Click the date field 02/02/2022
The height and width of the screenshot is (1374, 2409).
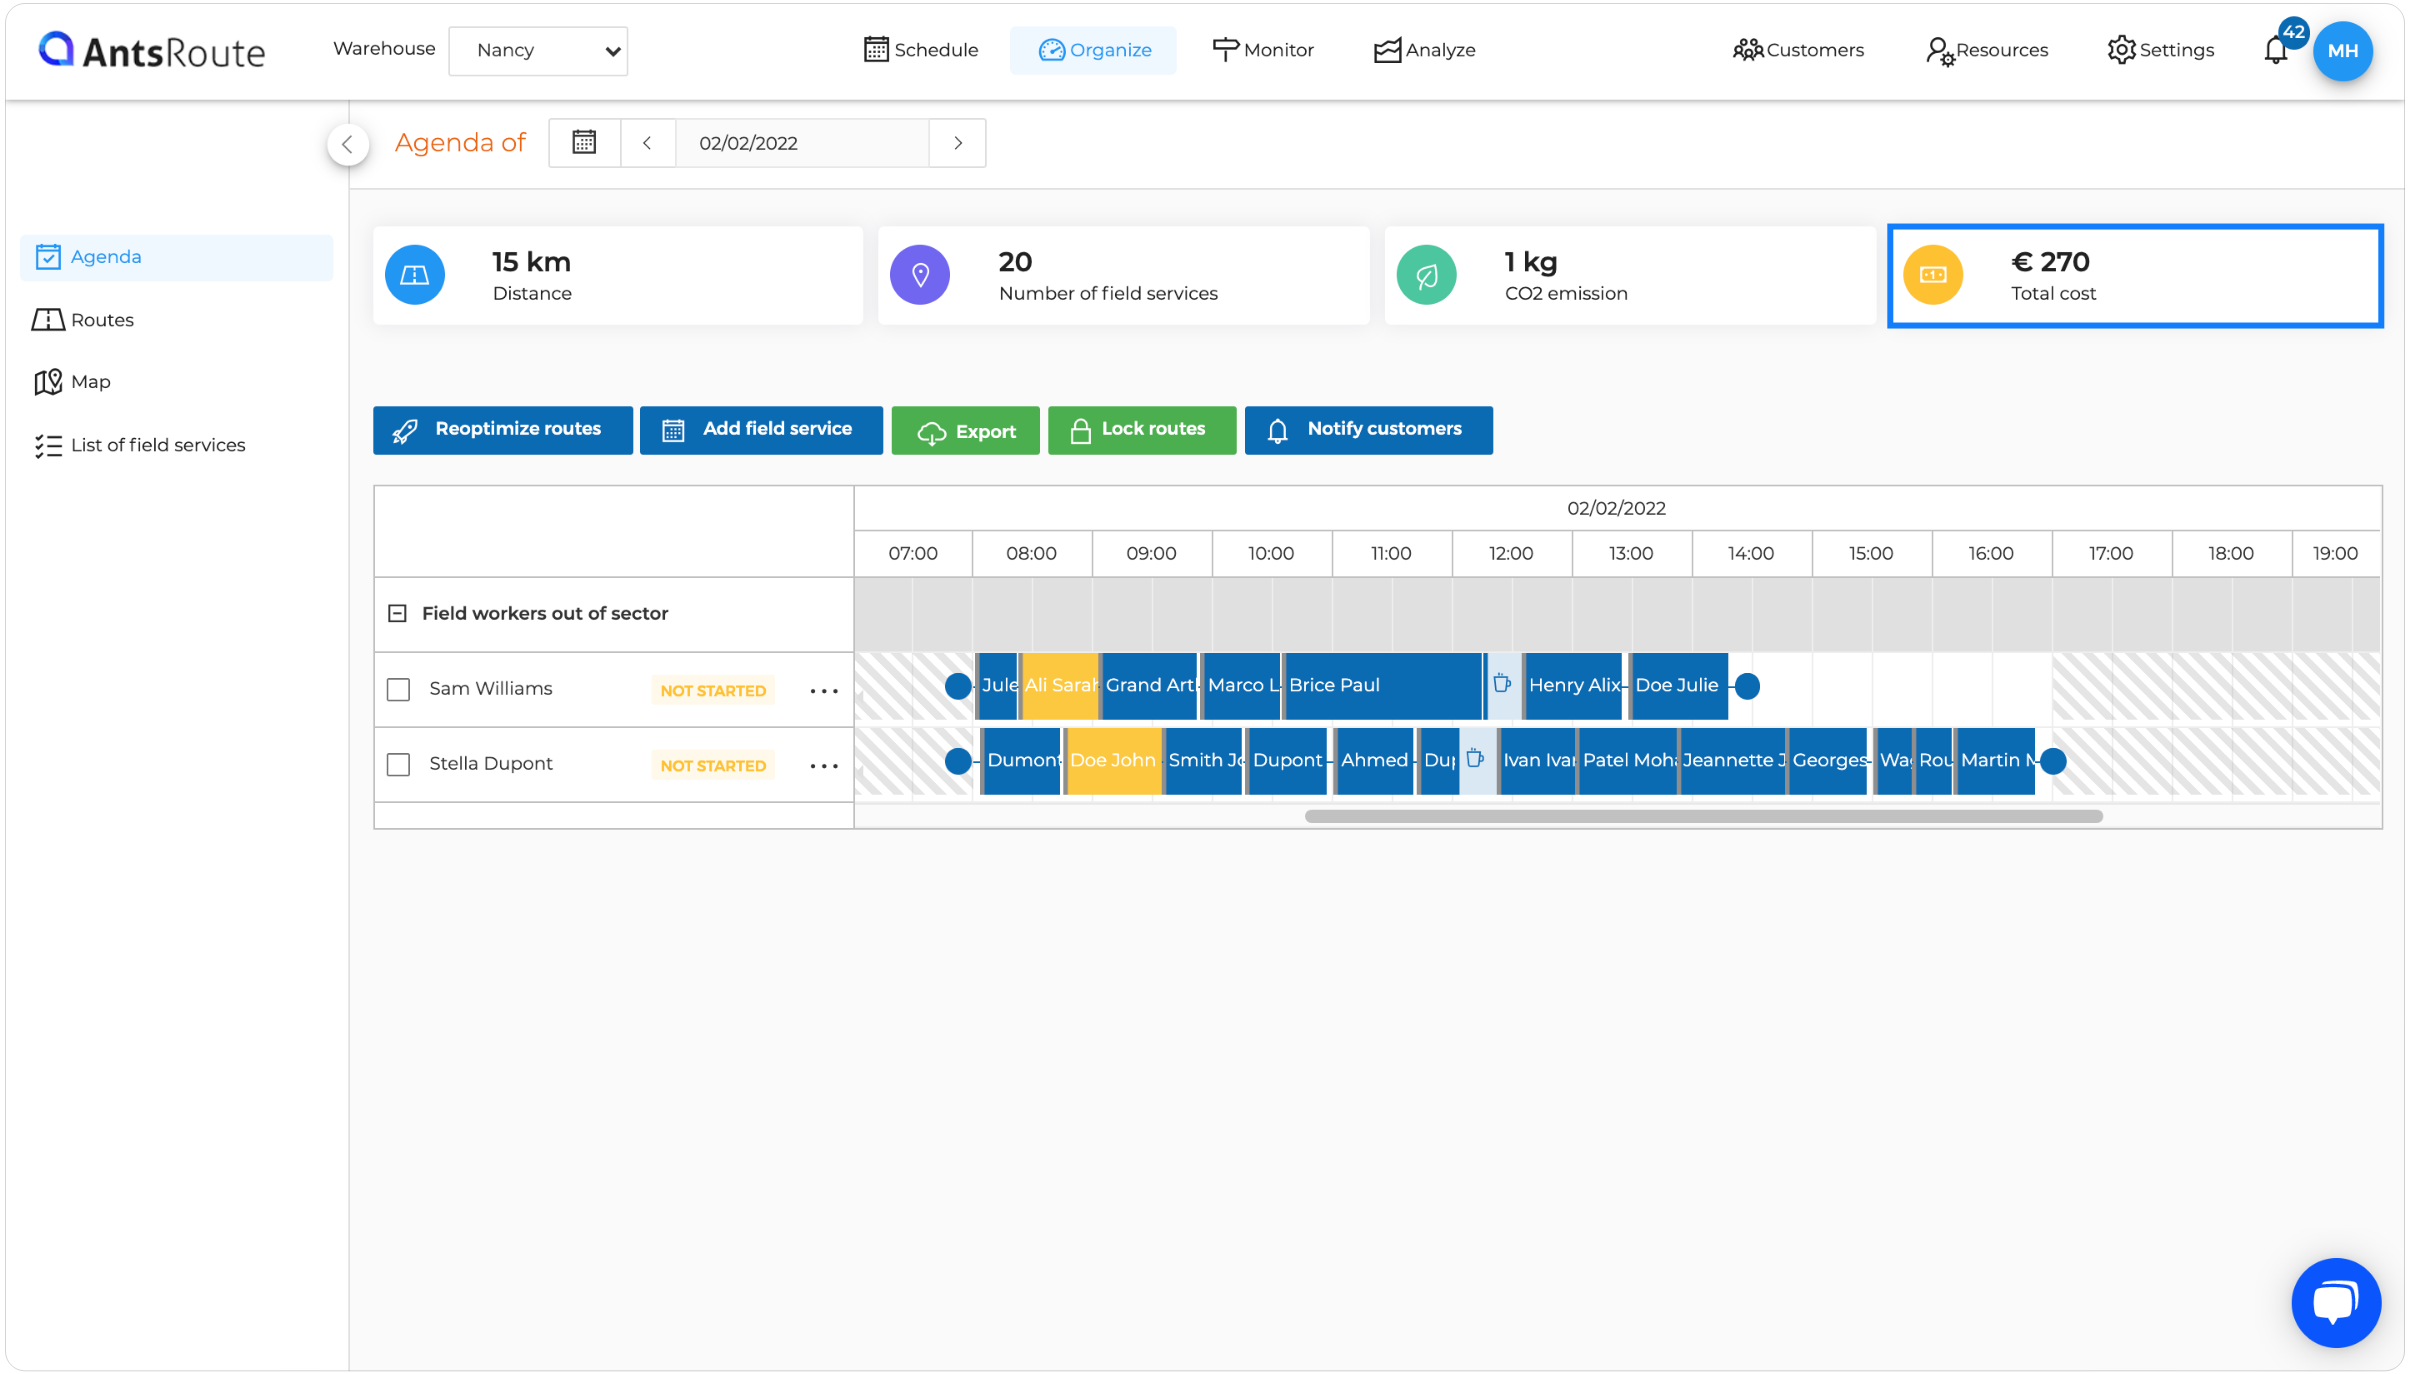802,143
